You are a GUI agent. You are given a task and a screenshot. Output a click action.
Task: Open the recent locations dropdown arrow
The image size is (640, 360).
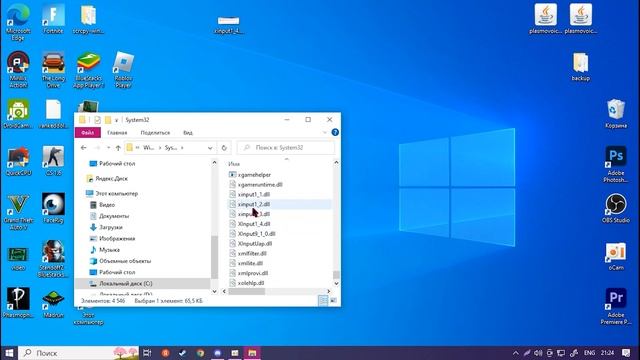point(108,148)
